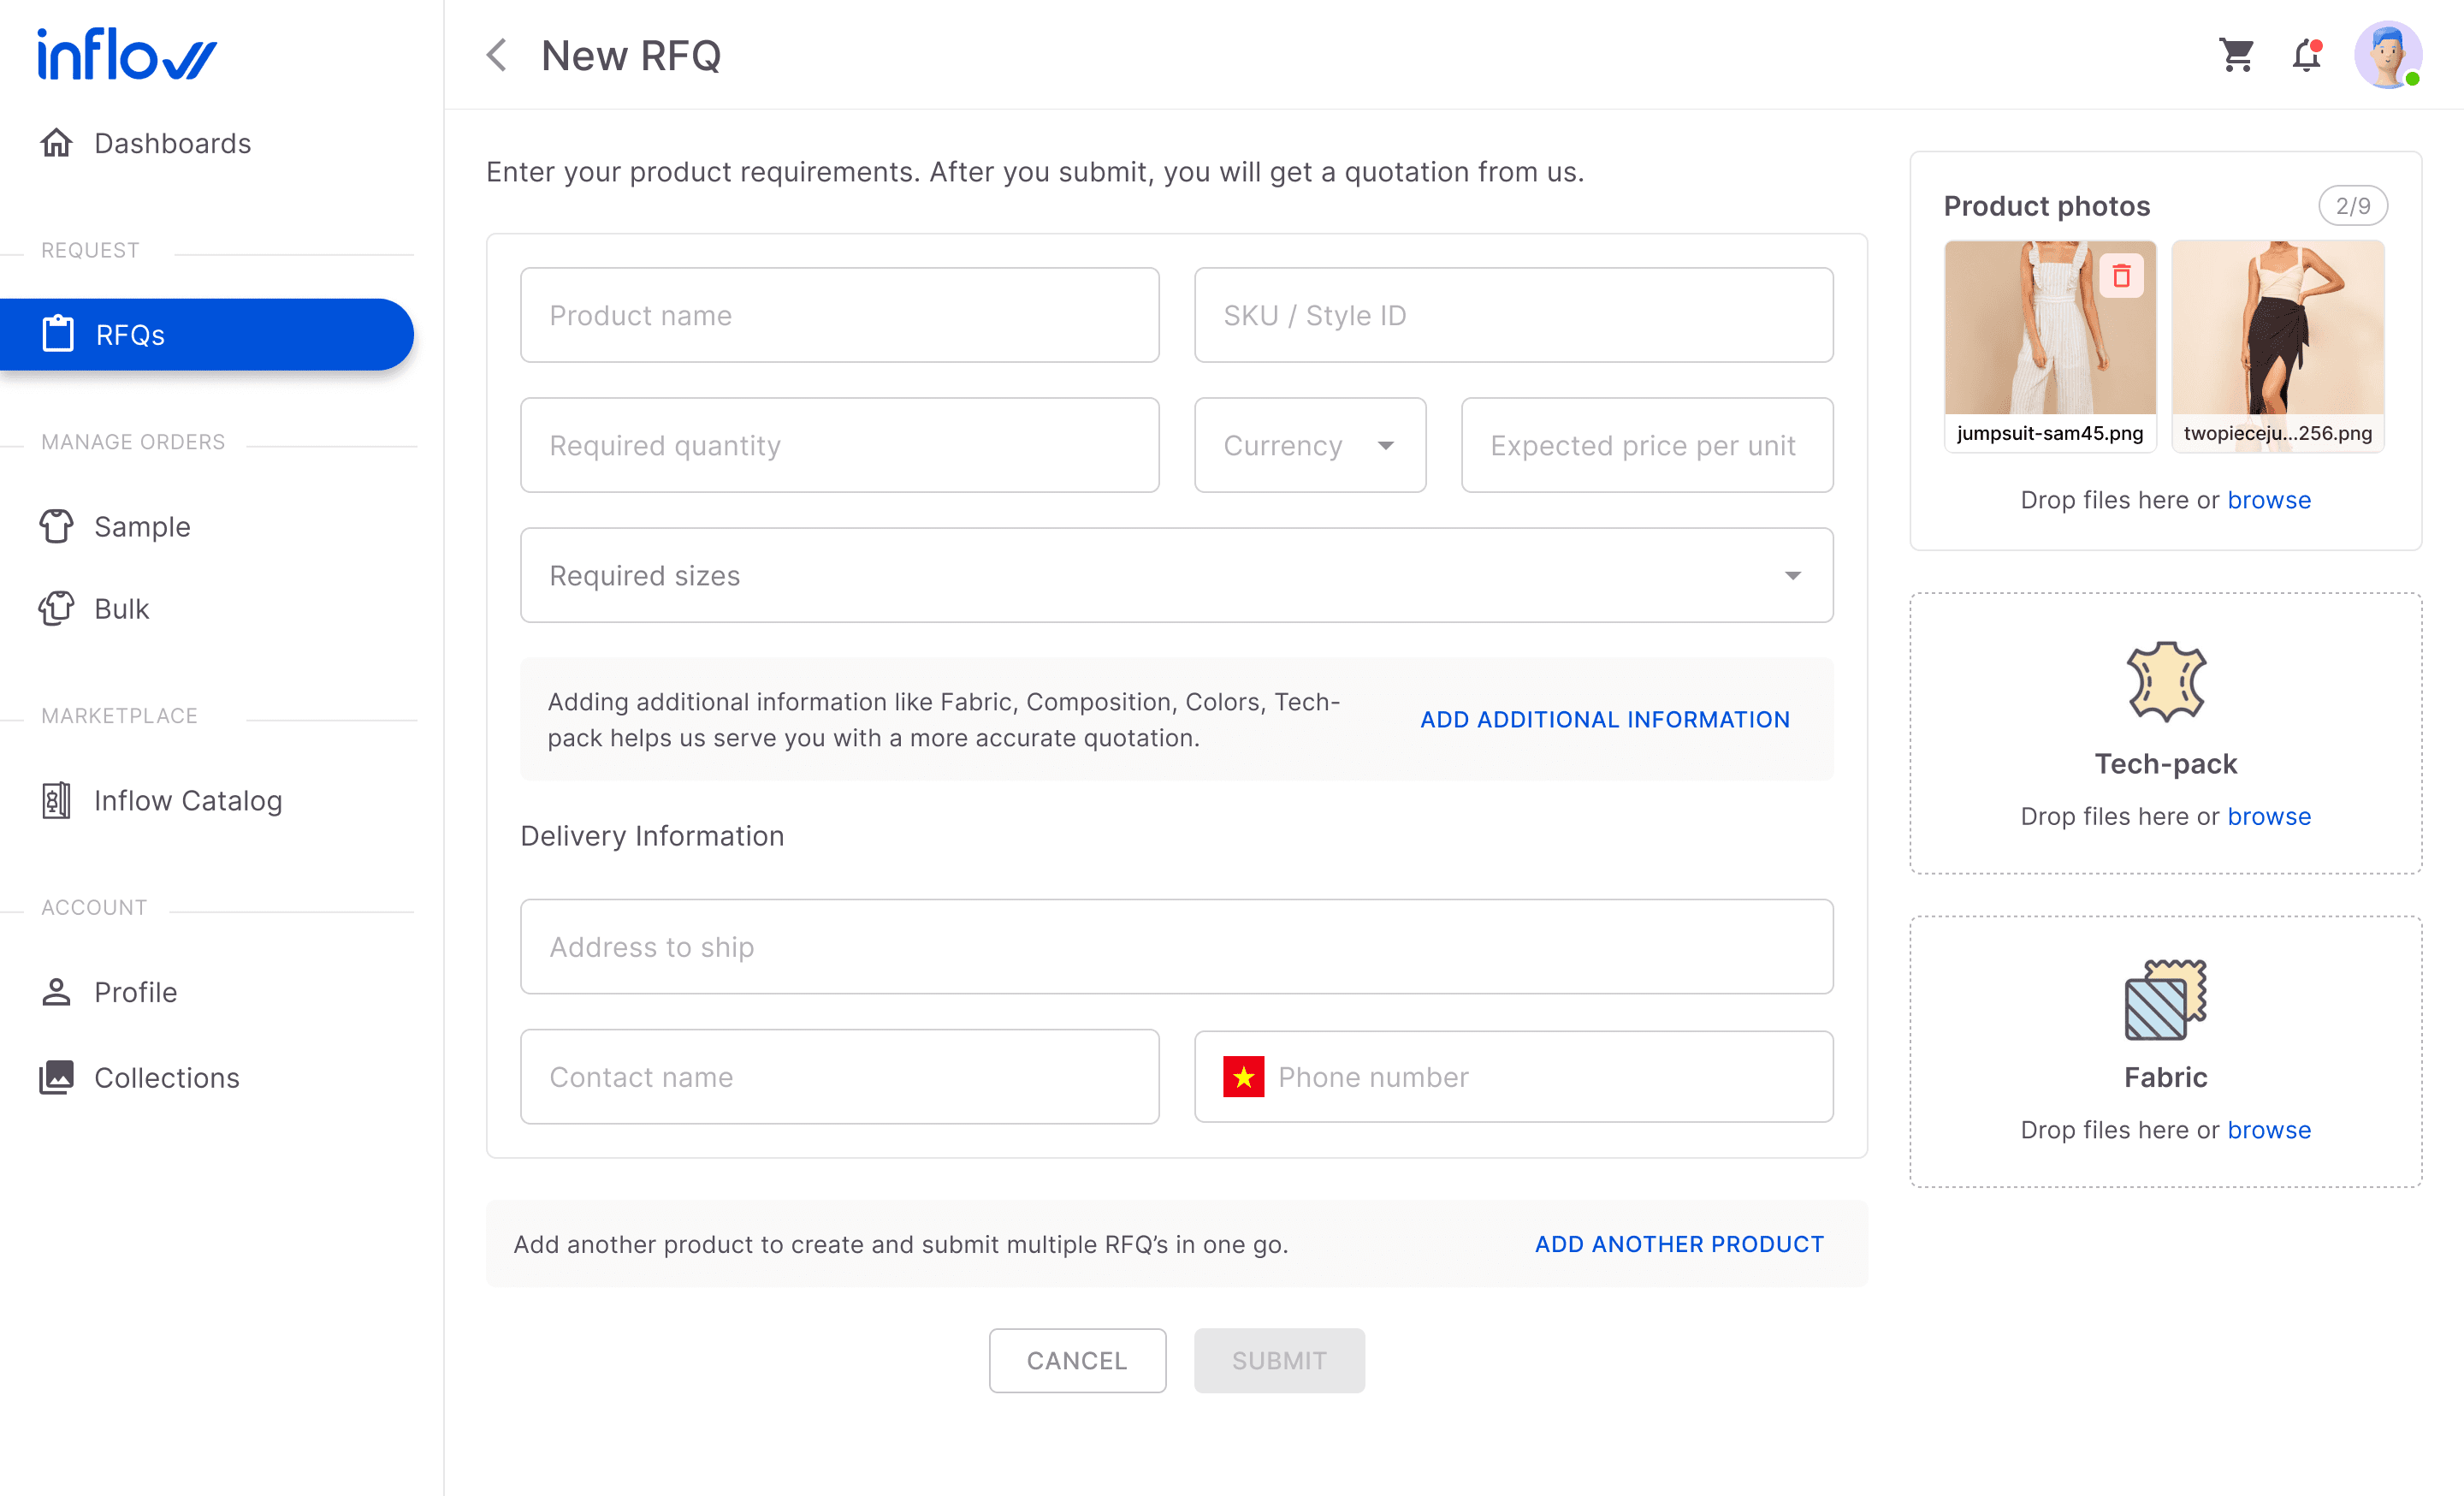Image resolution: width=2464 pixels, height=1496 pixels.
Task: Click the user avatar in header
Action: coord(2387,55)
